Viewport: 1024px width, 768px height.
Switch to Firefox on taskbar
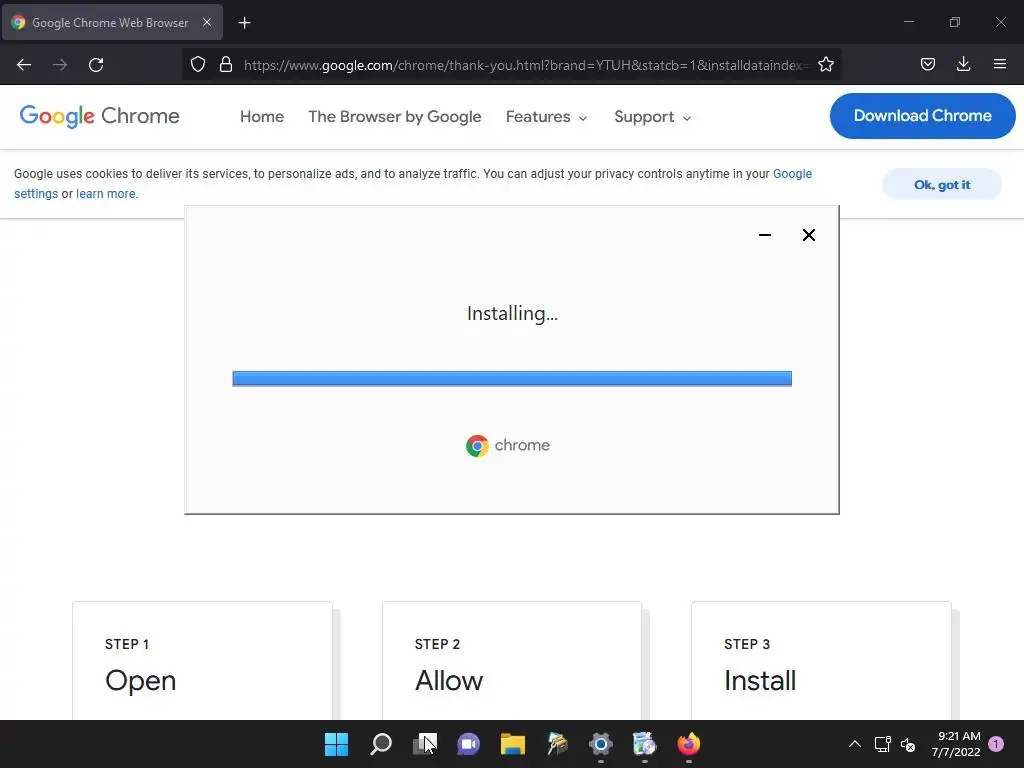point(688,744)
